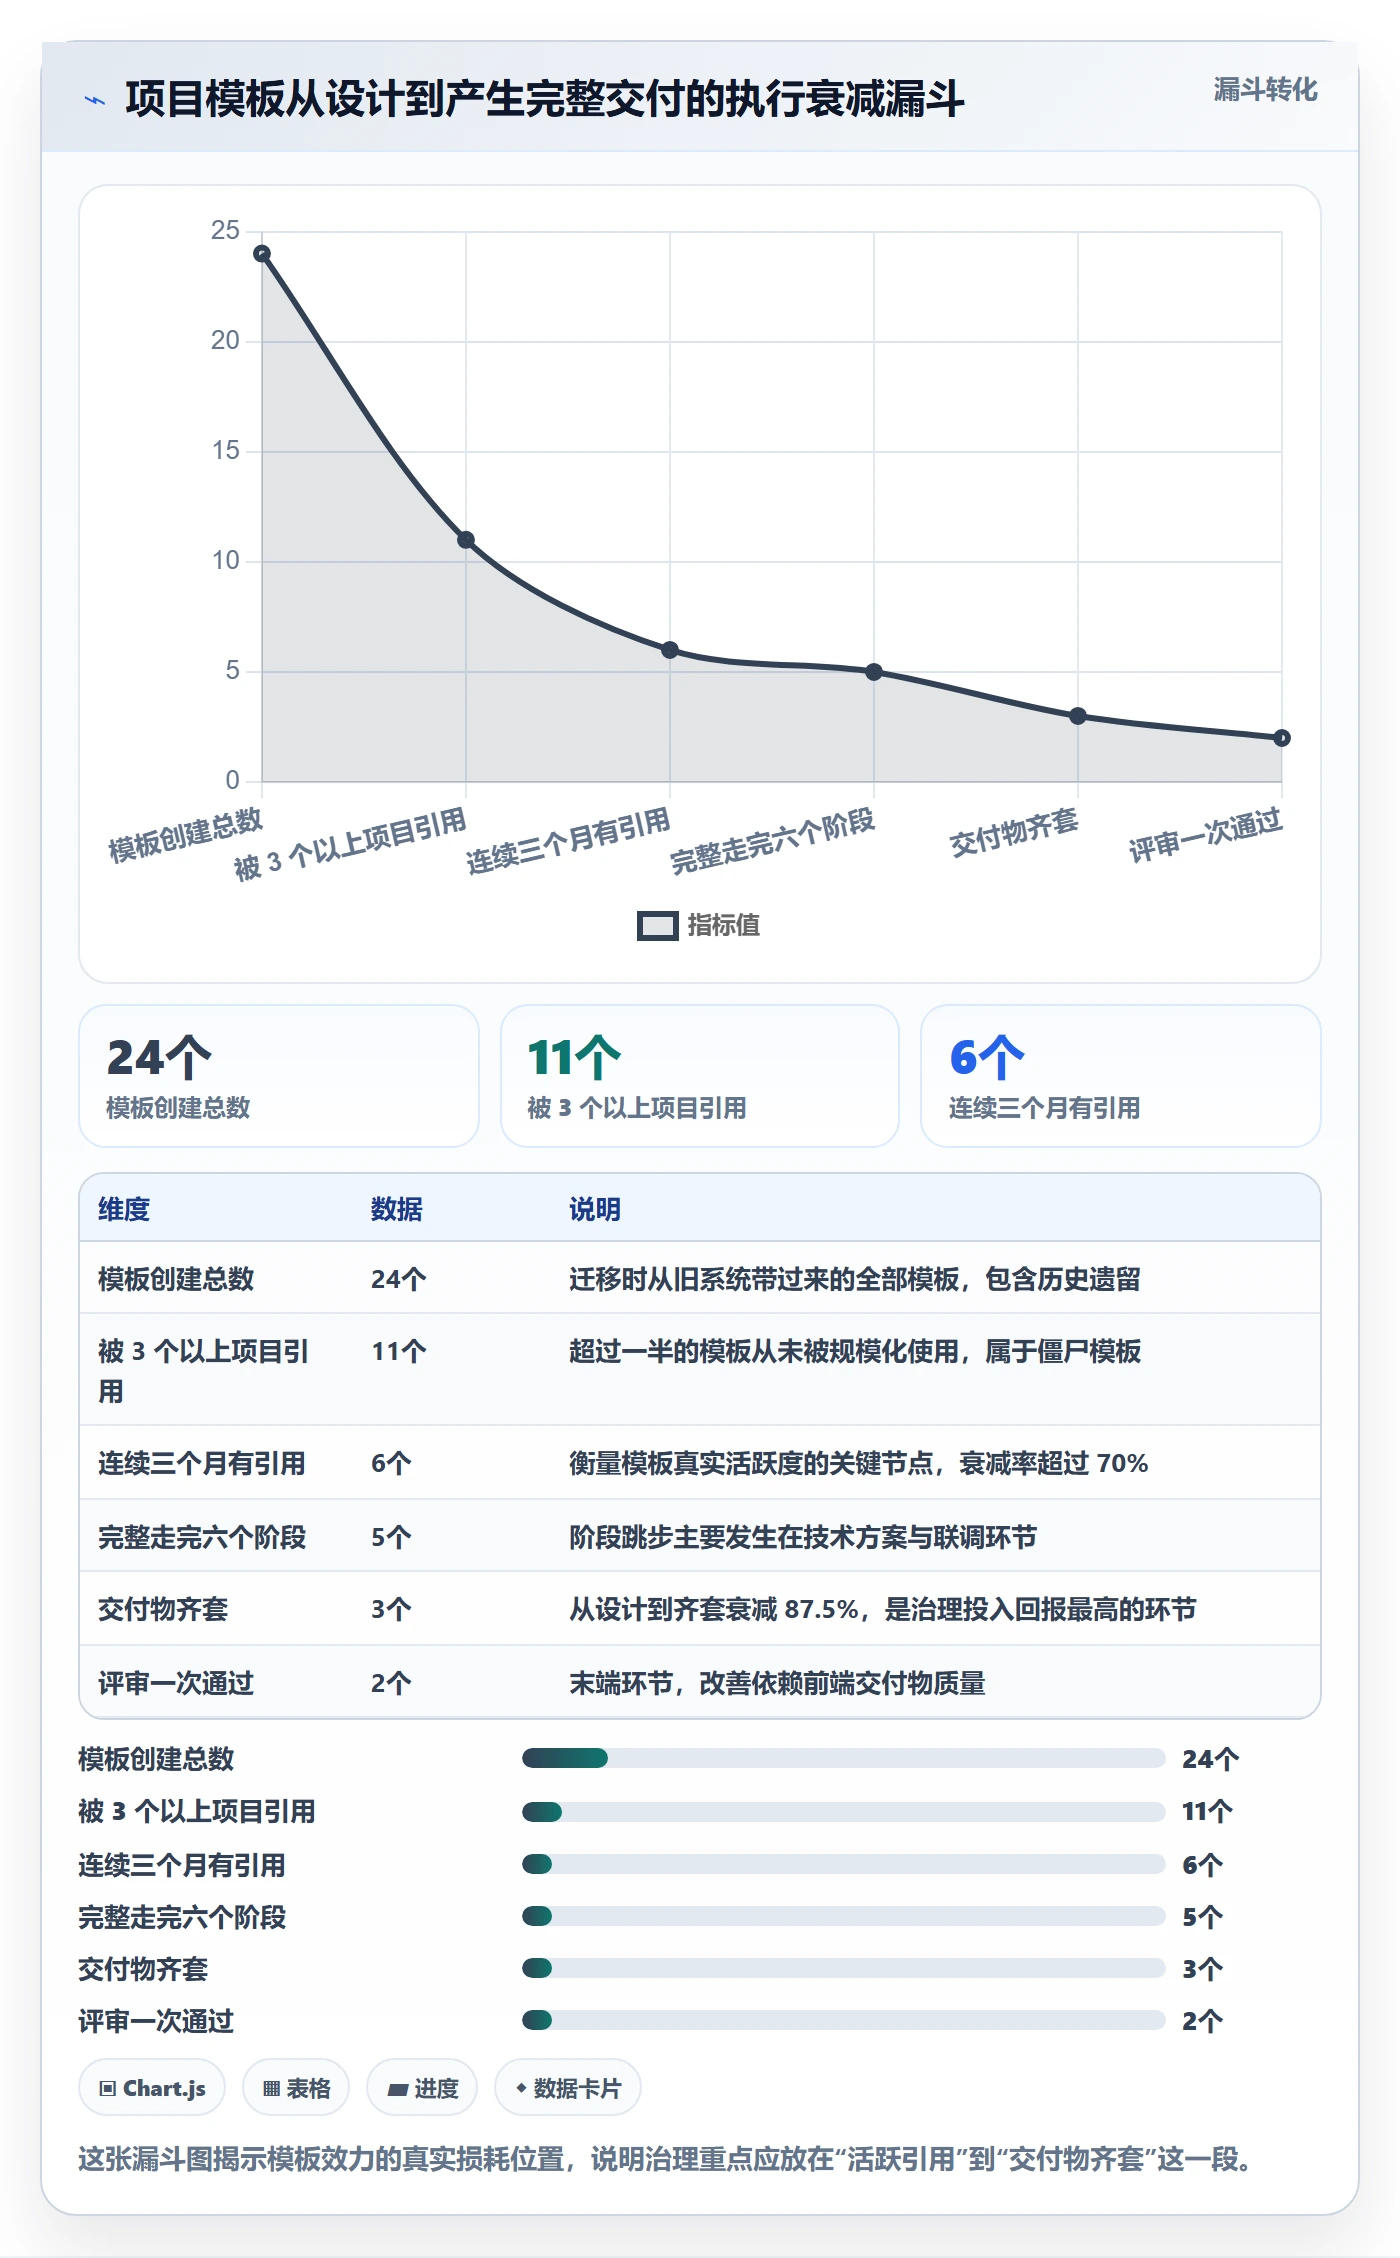Screen dimensions: 1400x2258
Task: Select the 进度 tag chip
Action: [x=422, y=2088]
